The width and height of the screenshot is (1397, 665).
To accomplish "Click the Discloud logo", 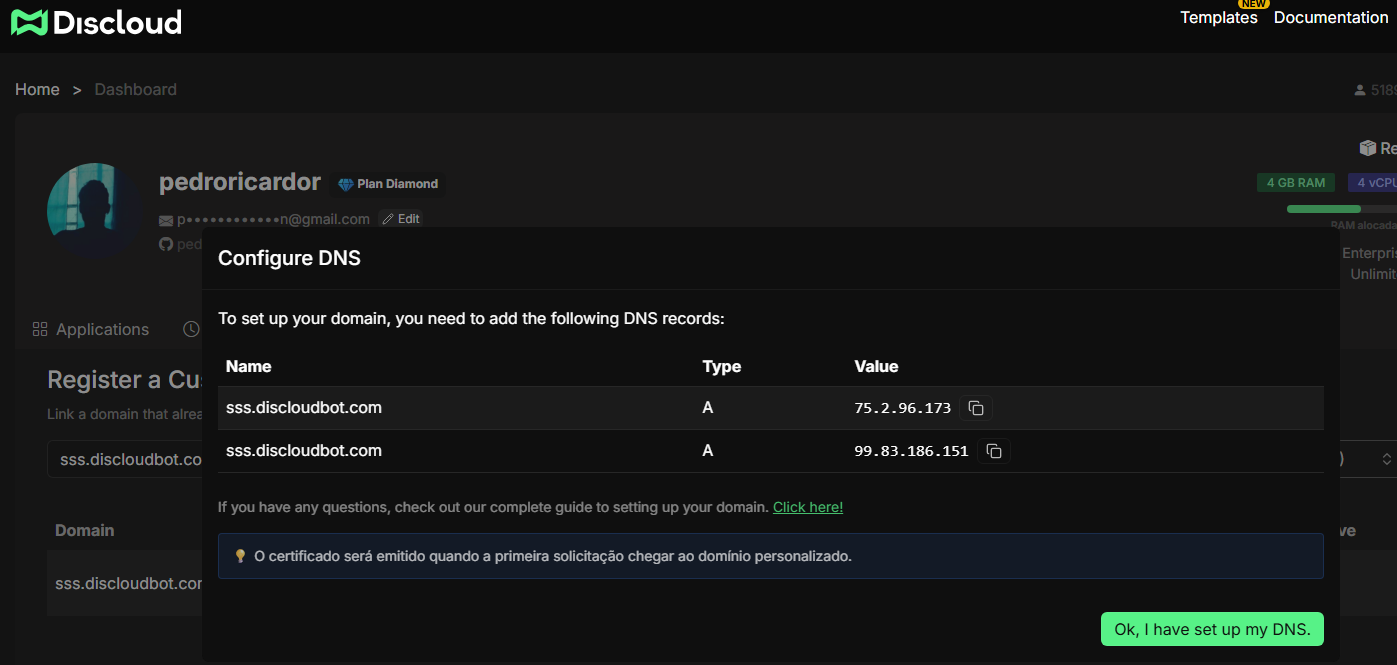I will click(x=96, y=22).
